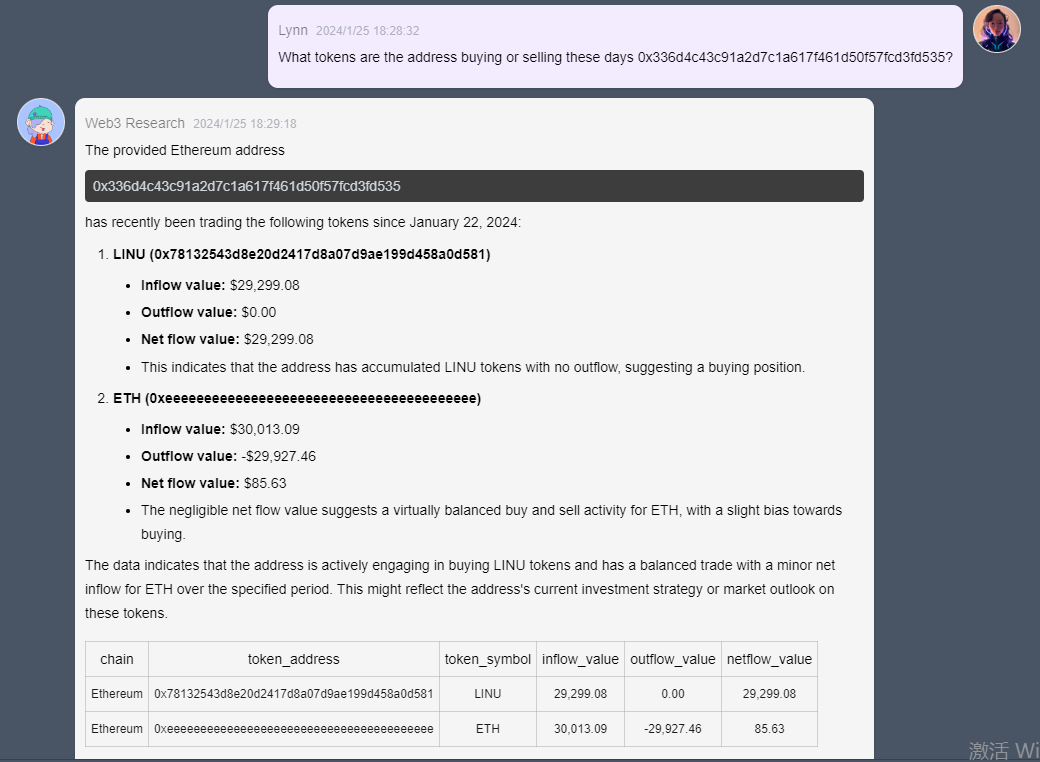
Task: Click the token_address column header
Action: [294, 659]
